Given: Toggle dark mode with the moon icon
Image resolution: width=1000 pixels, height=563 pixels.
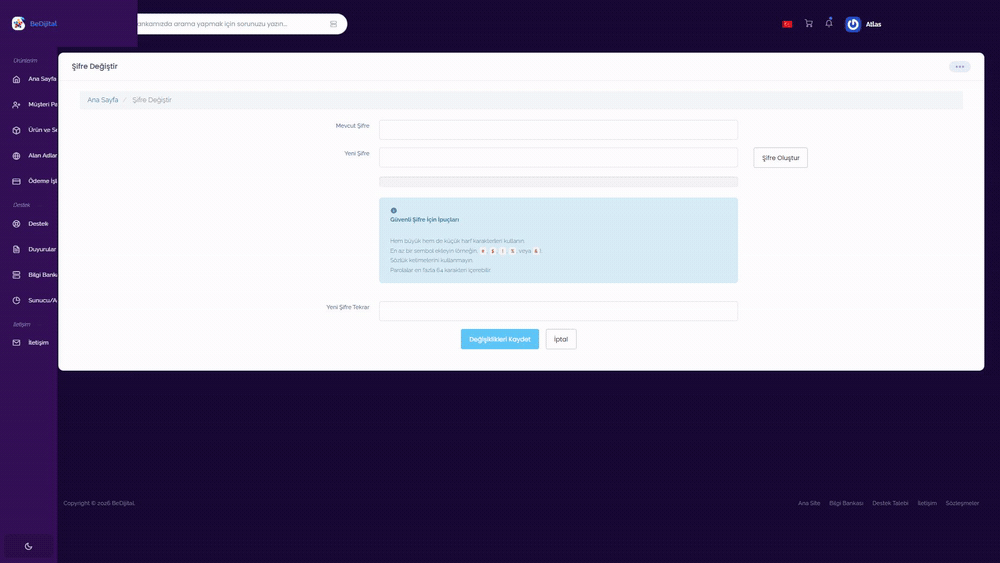Looking at the screenshot, I should click(28, 546).
